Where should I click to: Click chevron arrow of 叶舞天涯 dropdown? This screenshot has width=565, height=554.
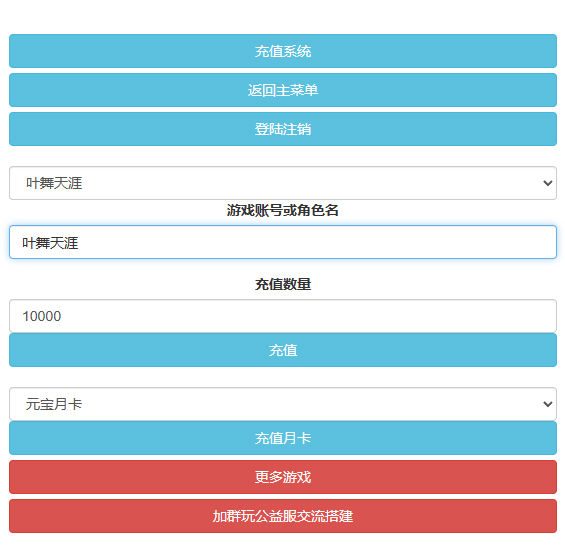[548, 183]
